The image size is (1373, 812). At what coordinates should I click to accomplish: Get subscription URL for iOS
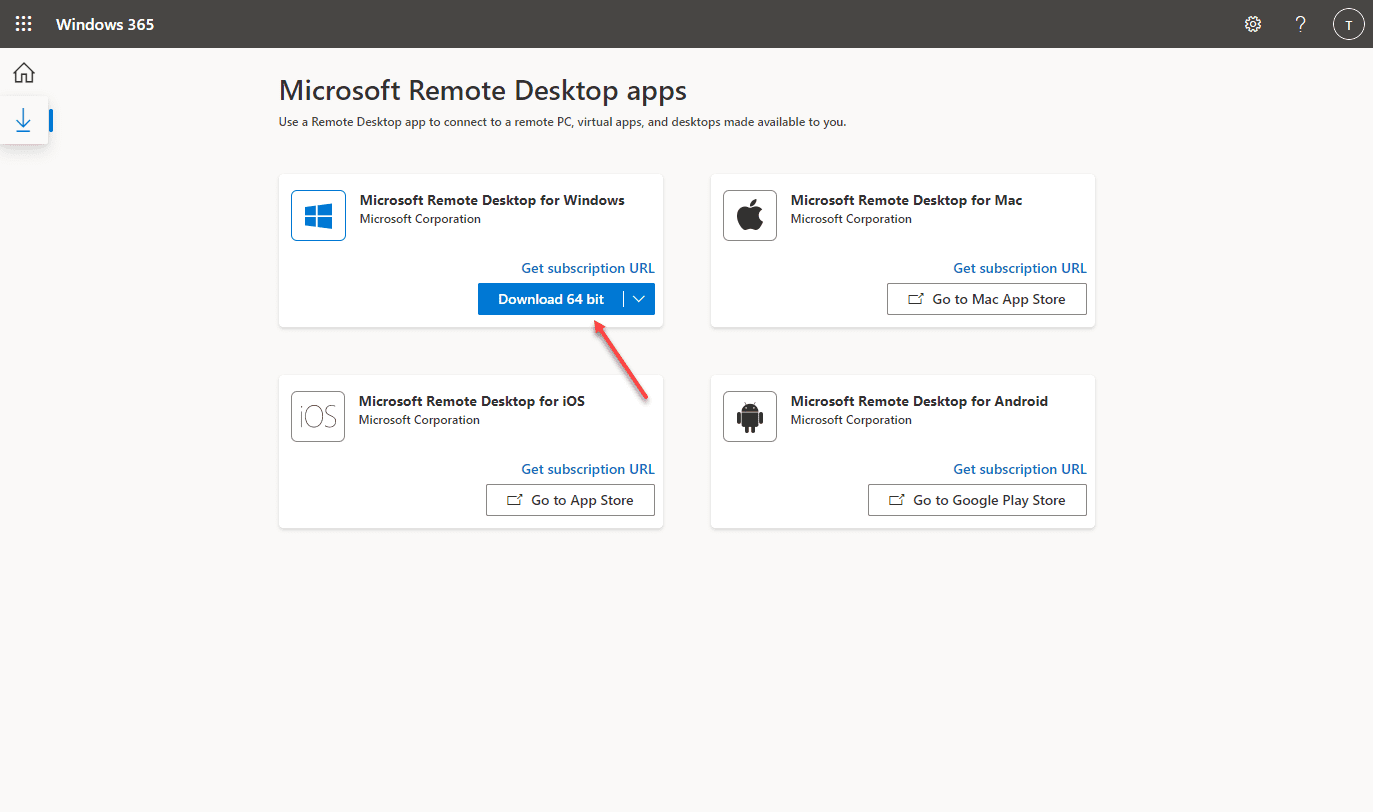click(588, 469)
